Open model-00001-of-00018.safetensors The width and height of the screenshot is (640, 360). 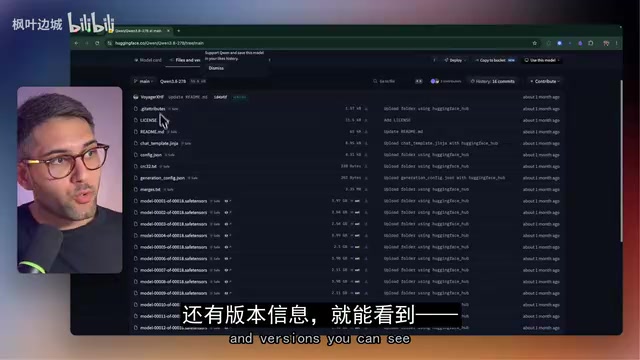coord(173,201)
